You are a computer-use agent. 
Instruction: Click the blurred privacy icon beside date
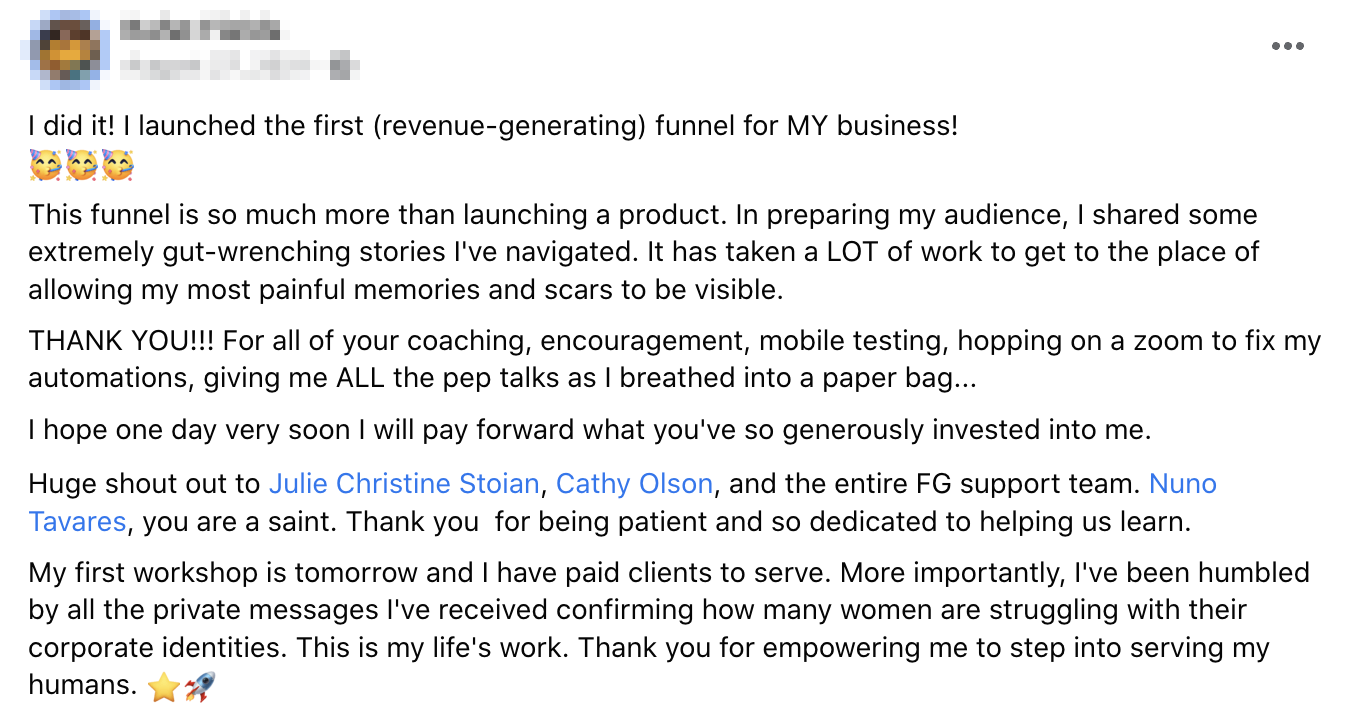point(344,67)
